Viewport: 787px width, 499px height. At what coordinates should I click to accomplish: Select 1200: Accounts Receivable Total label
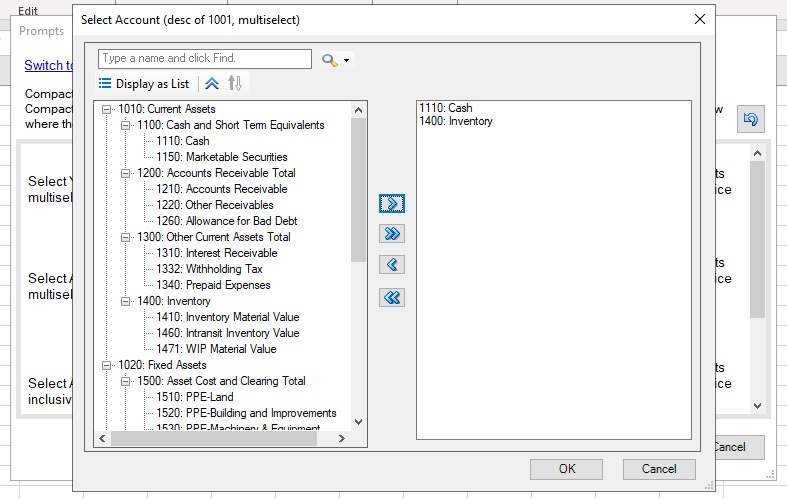pos(216,173)
